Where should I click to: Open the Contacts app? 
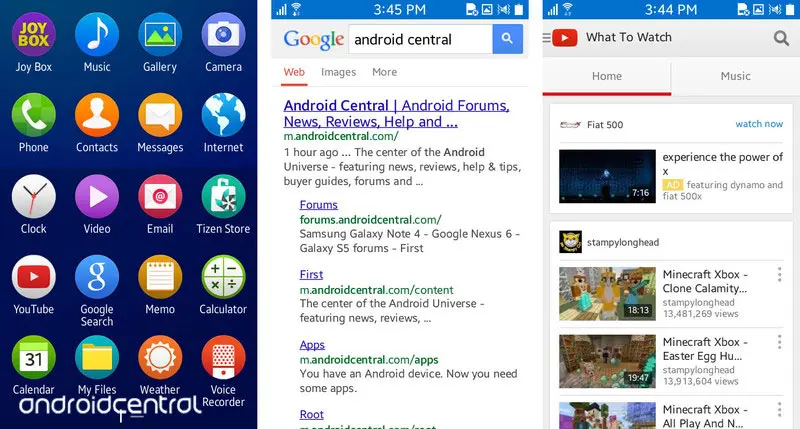coord(97,115)
